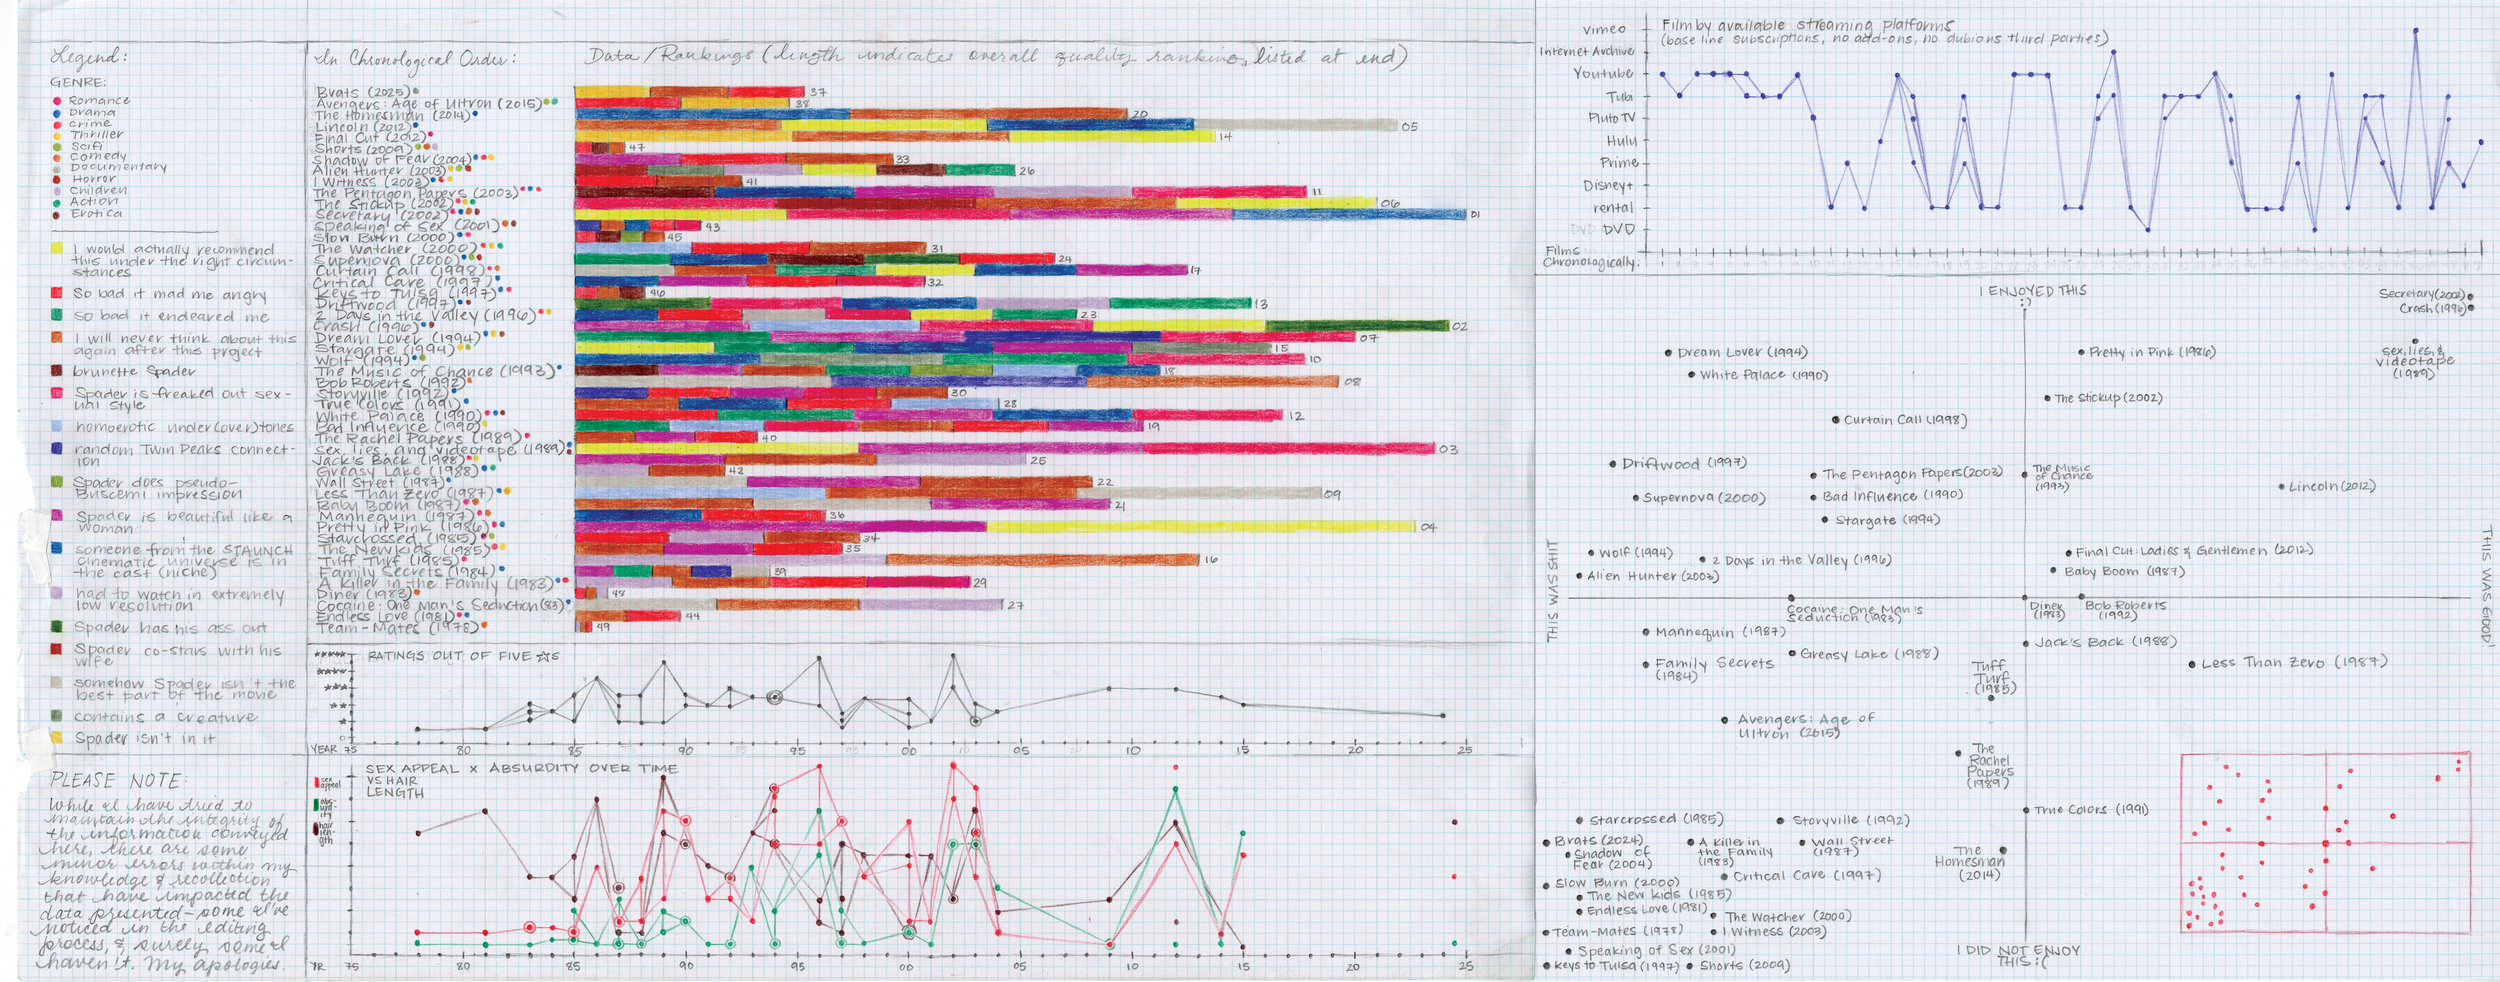Click 'Curtain Call (1998)' in the scatter plot
The image size is (2500, 982).
(1905, 420)
